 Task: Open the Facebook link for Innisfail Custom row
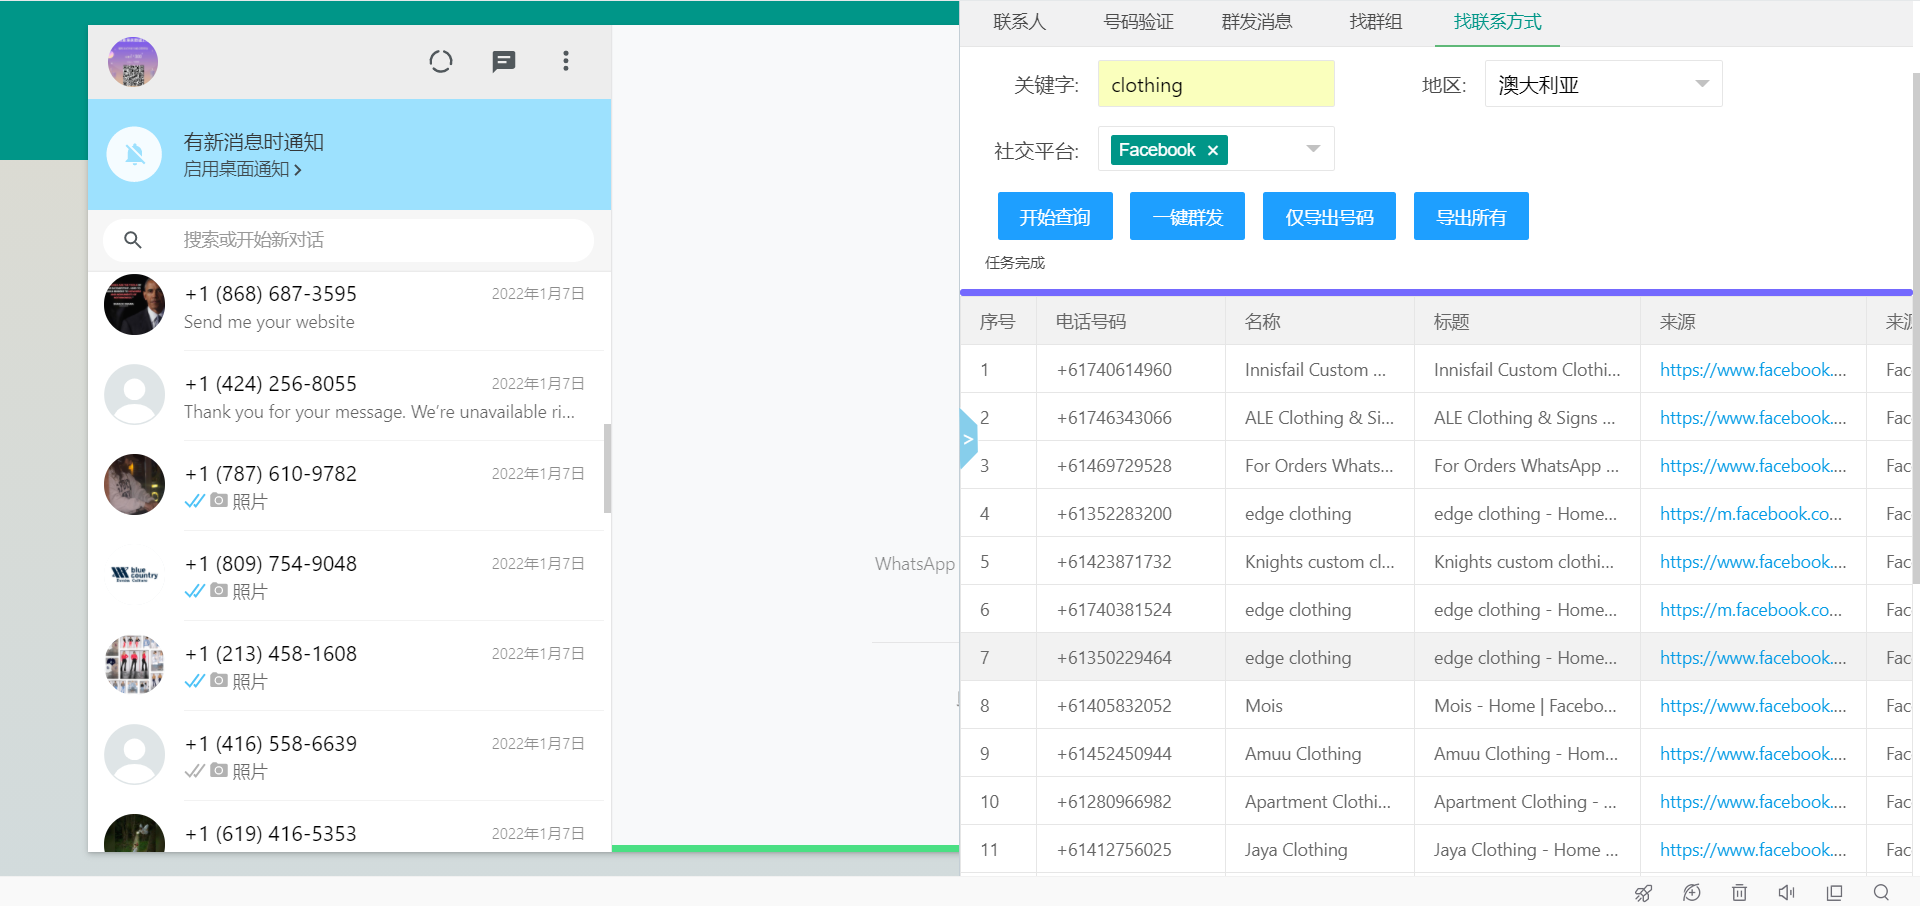click(1752, 370)
